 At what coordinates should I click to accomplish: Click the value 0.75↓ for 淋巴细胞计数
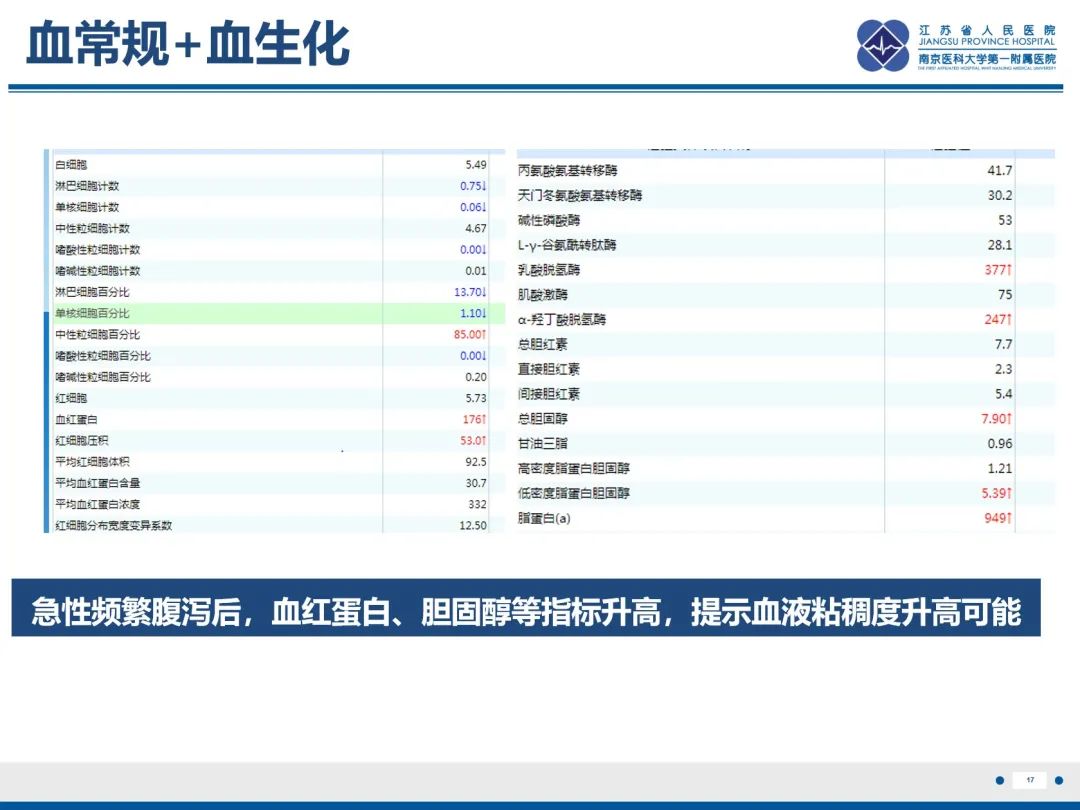(473, 186)
